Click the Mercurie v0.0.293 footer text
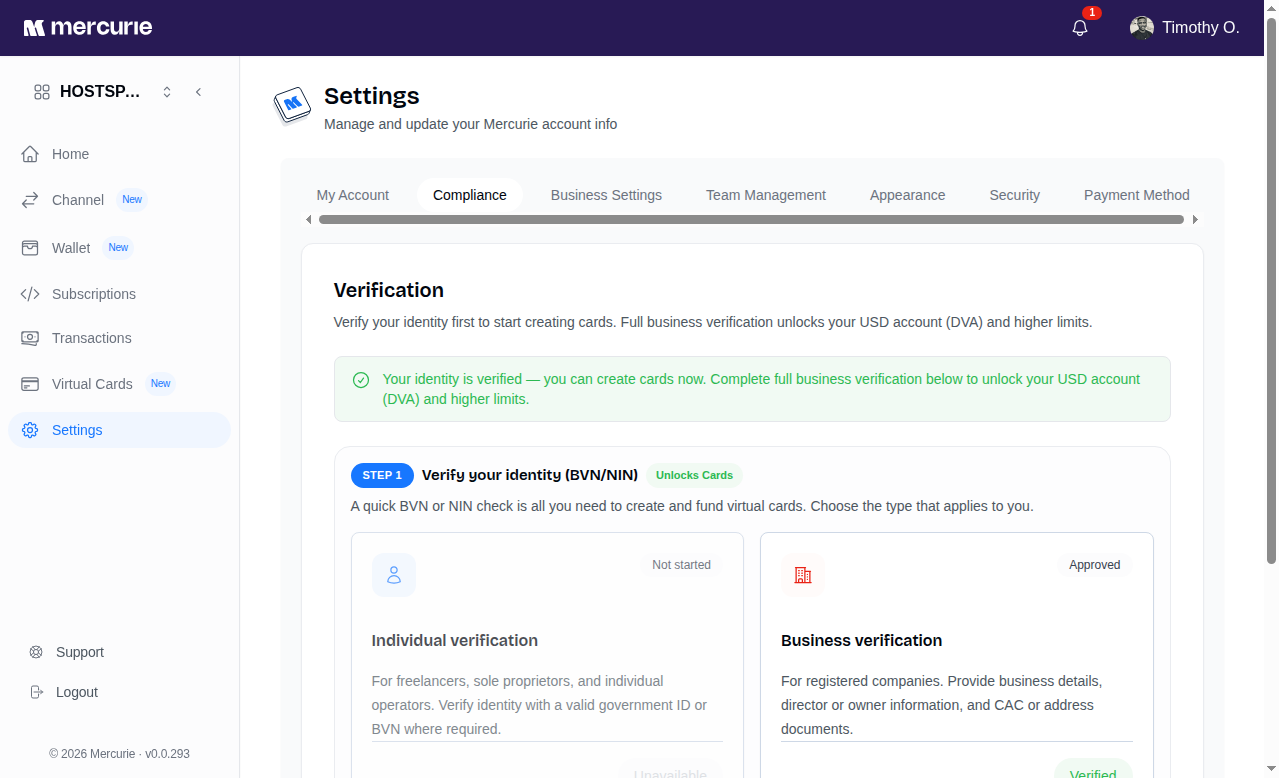 pyautogui.click(x=119, y=754)
